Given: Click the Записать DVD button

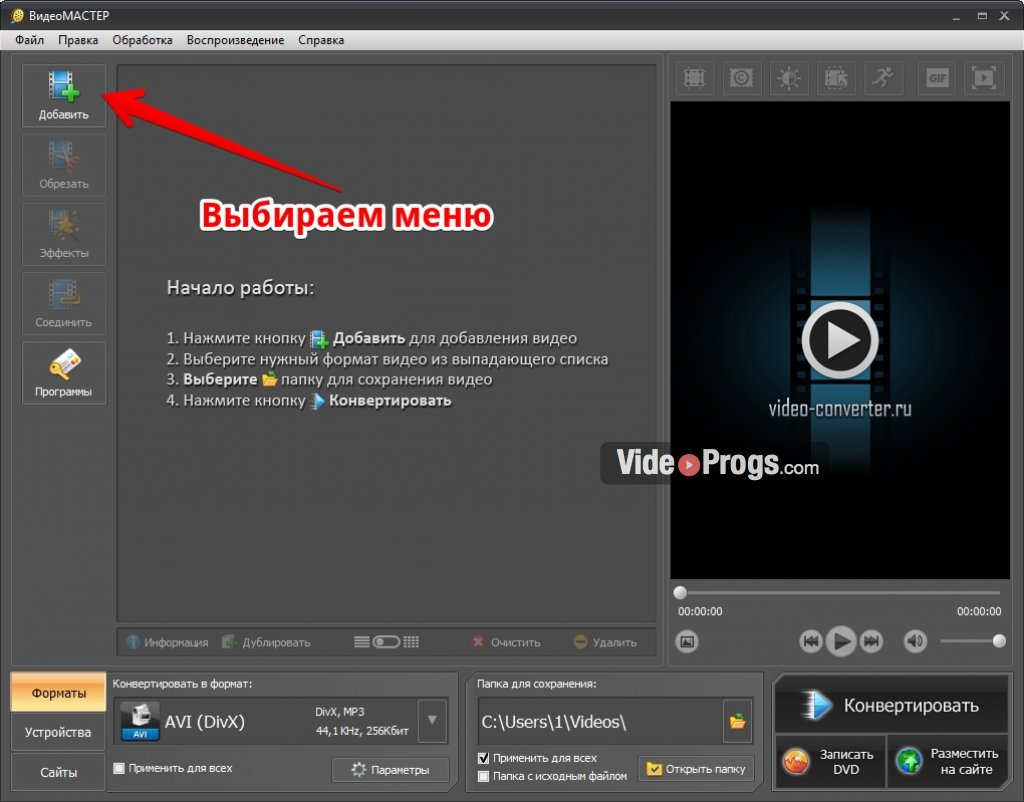Looking at the screenshot, I should click(830, 762).
